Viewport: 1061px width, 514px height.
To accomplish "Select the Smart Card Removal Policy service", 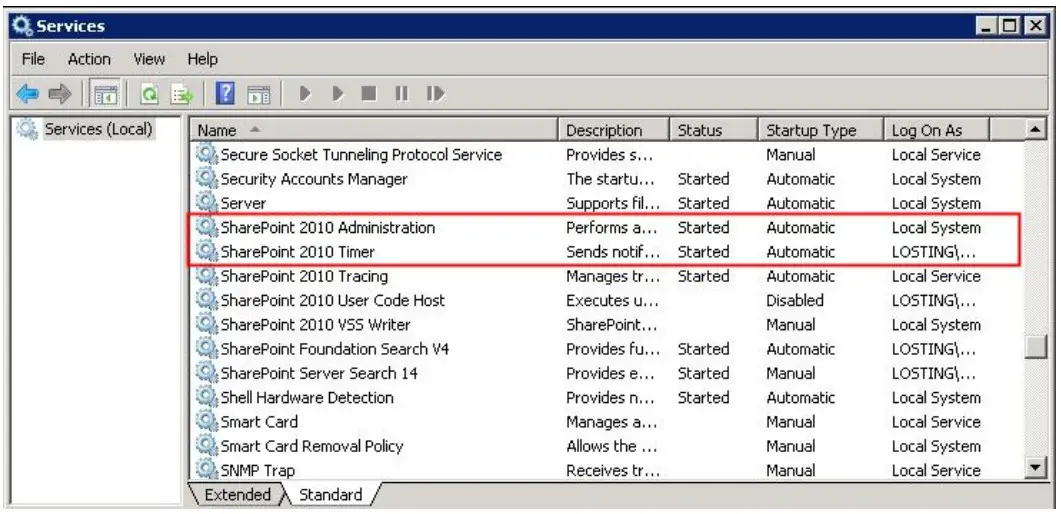I will click(x=312, y=446).
